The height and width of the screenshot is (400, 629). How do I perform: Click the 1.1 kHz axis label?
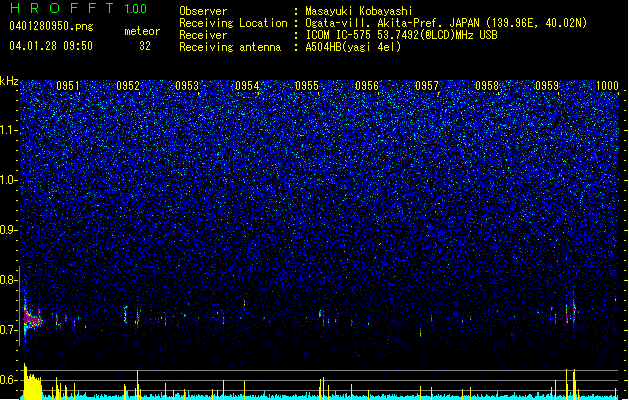pyautogui.click(x=8, y=130)
